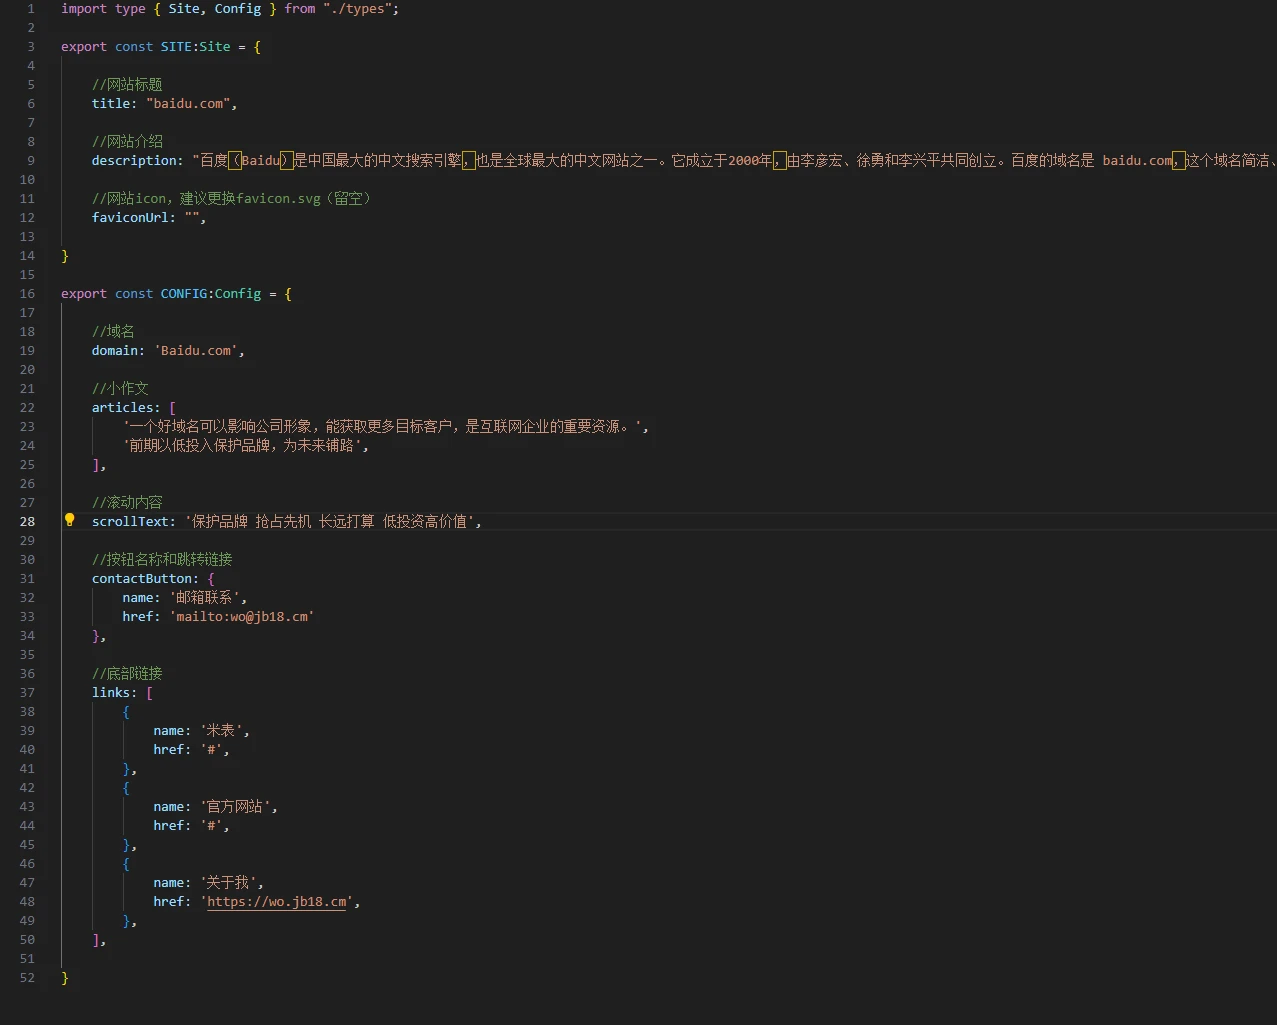The width and height of the screenshot is (1277, 1025).
Task: Click line number 1 in the gutter
Action: click(x=30, y=9)
